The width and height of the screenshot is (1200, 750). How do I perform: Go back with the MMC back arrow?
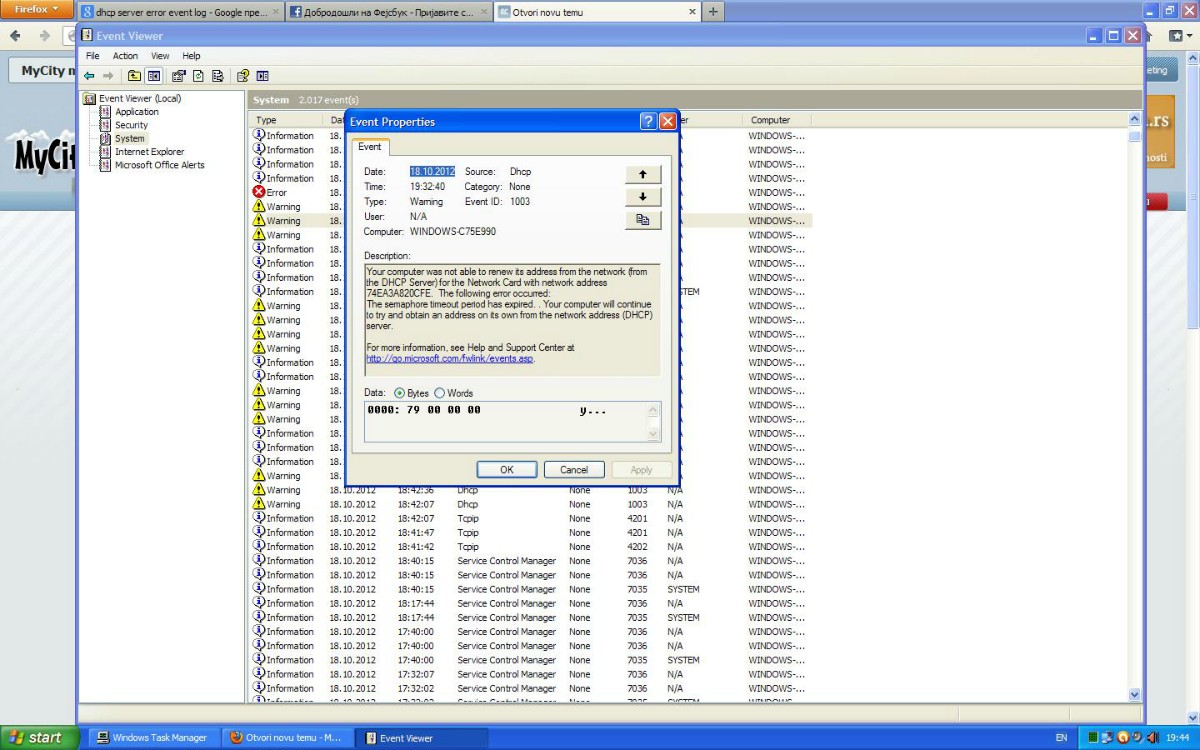point(89,76)
